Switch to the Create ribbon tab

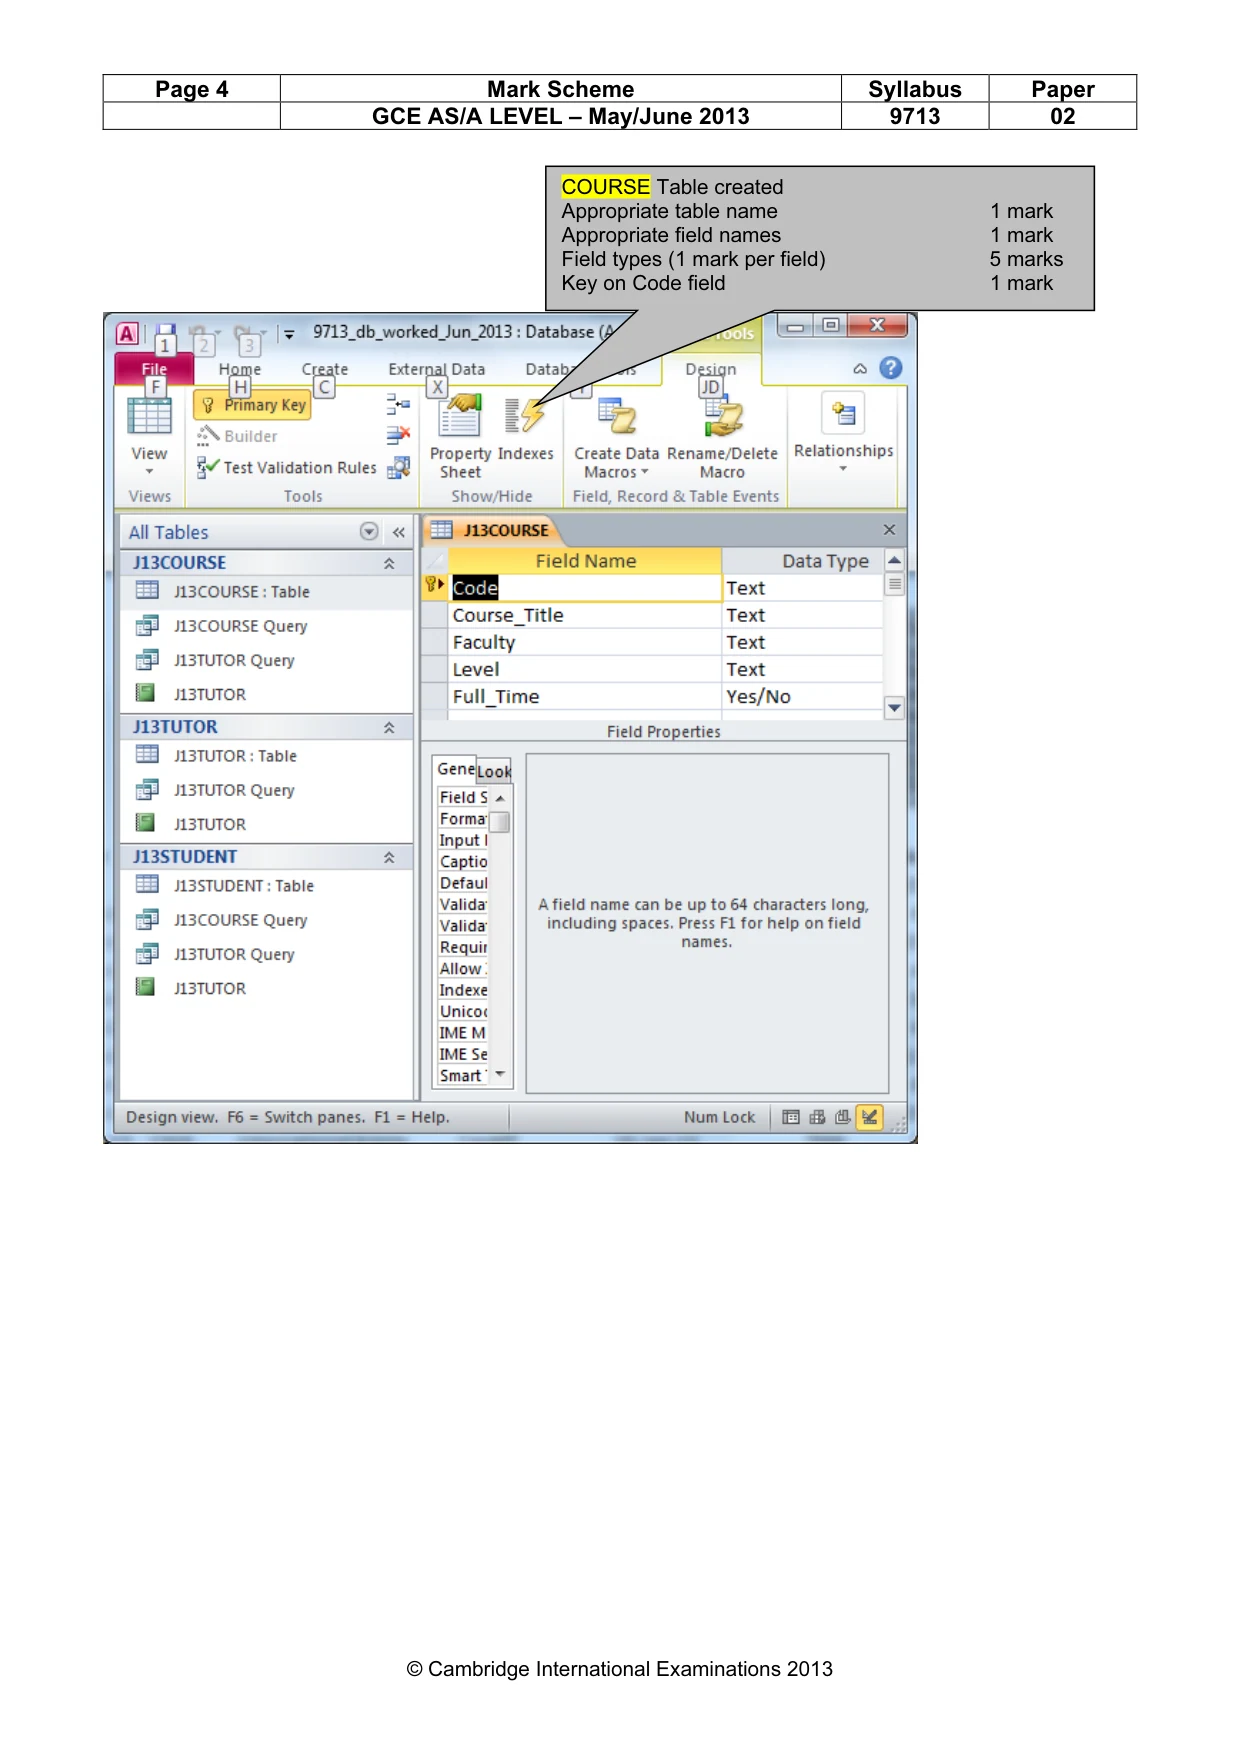click(x=325, y=369)
